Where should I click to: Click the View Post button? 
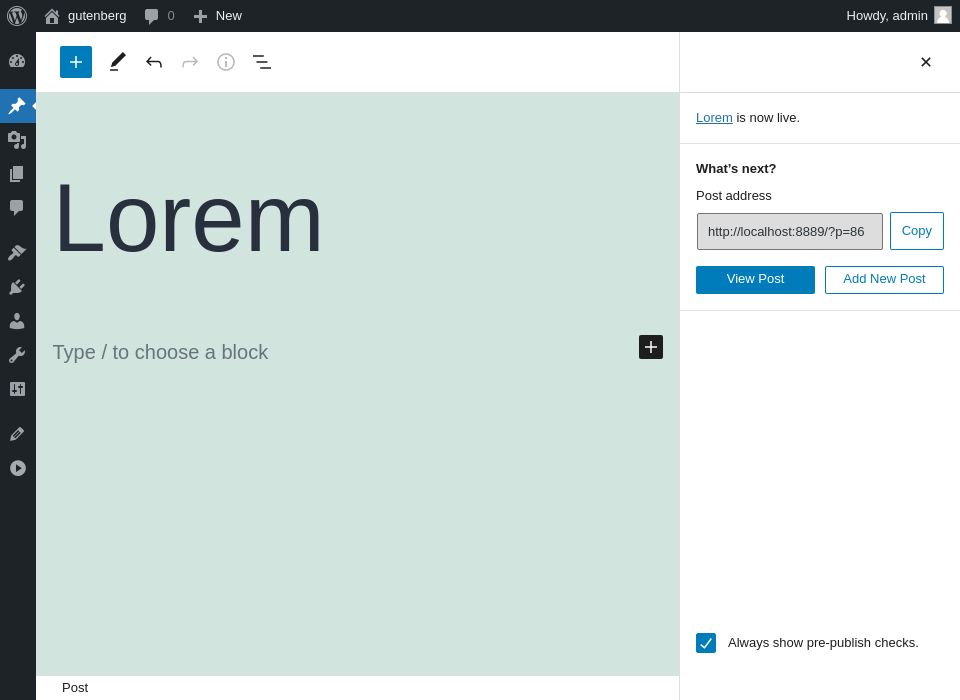(x=756, y=279)
